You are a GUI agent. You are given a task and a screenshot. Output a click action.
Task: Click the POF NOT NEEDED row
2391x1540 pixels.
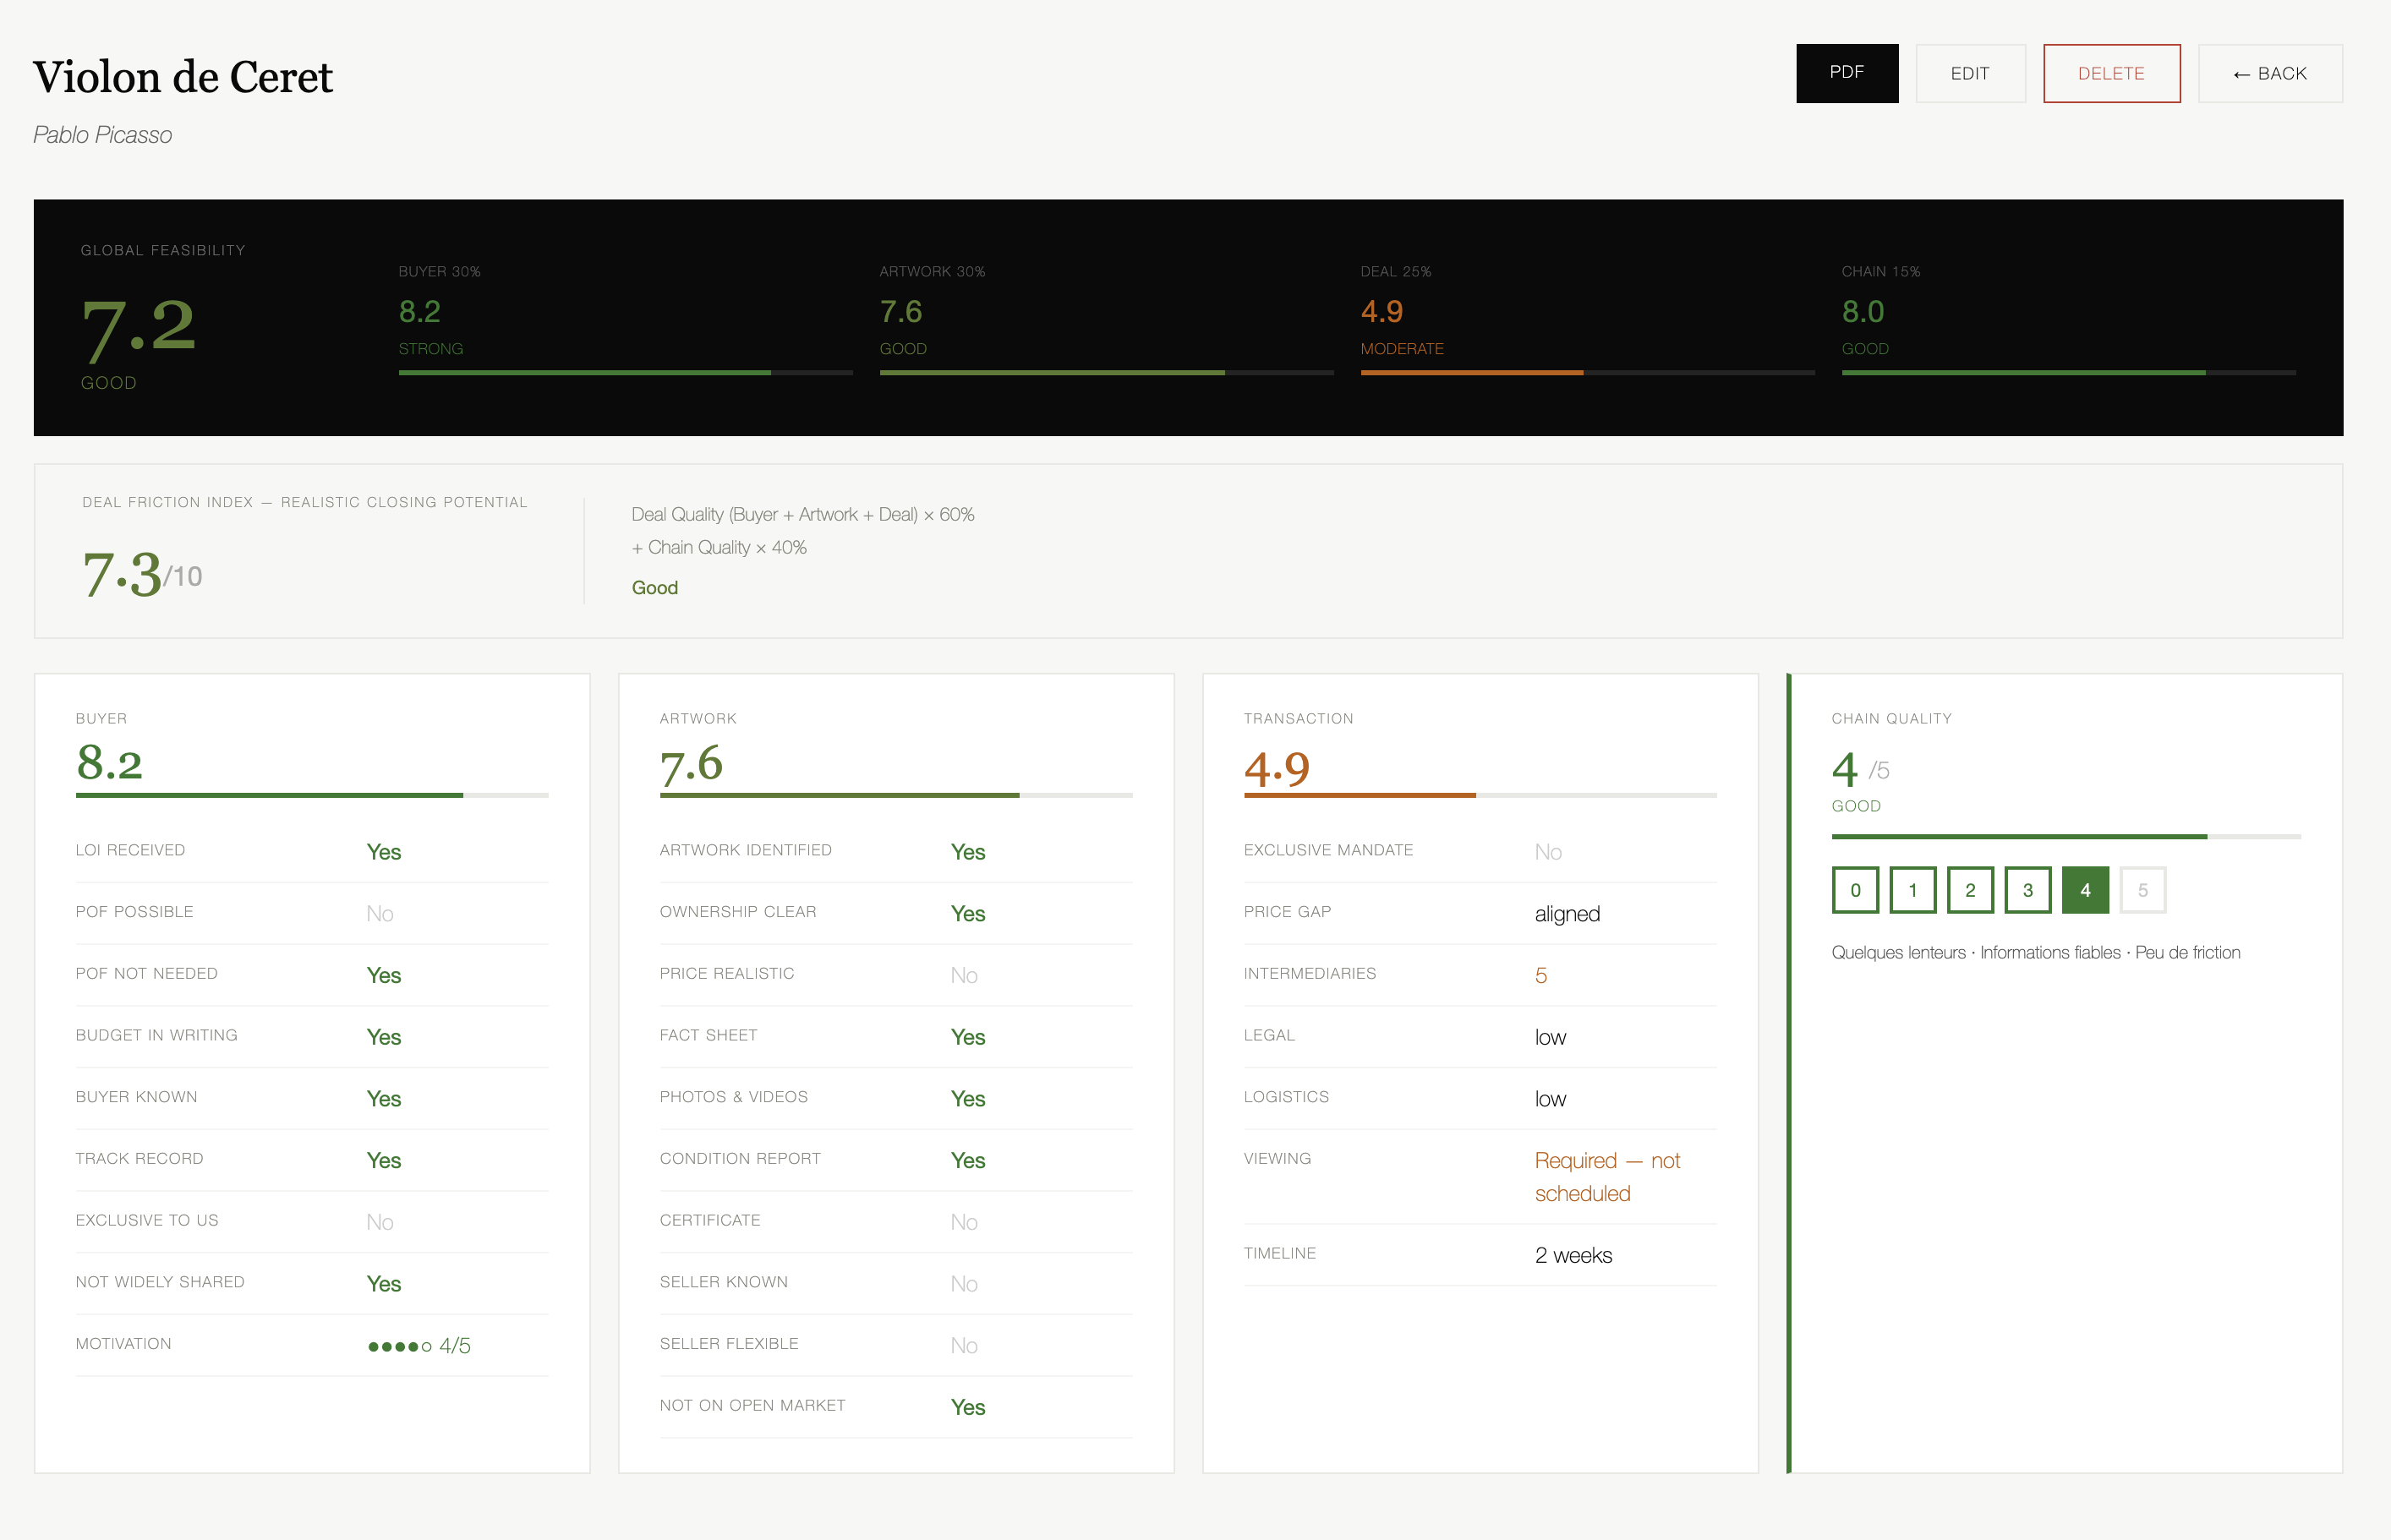point(312,975)
